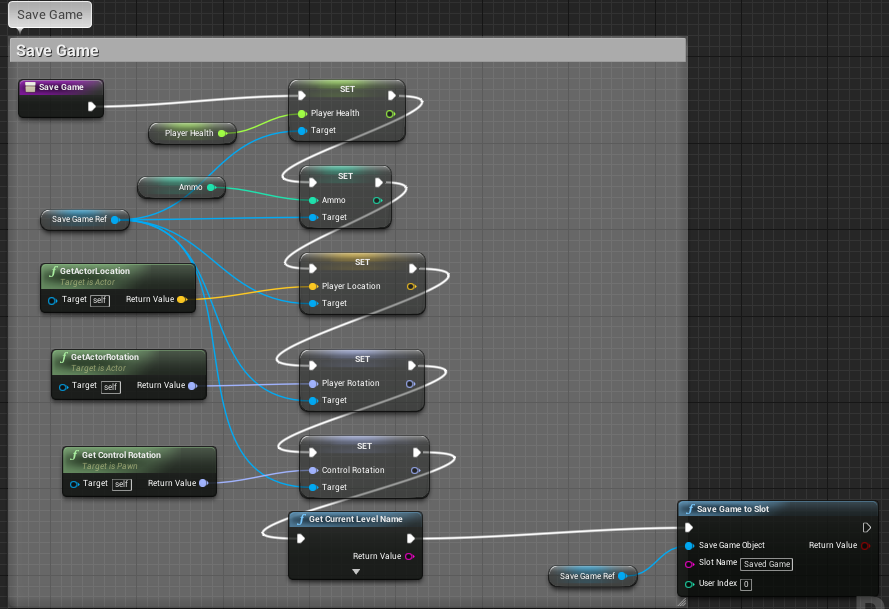Viewport: 889px width, 609px height.
Task: Click Player Health variable's green output pin
Action: pos(222,133)
